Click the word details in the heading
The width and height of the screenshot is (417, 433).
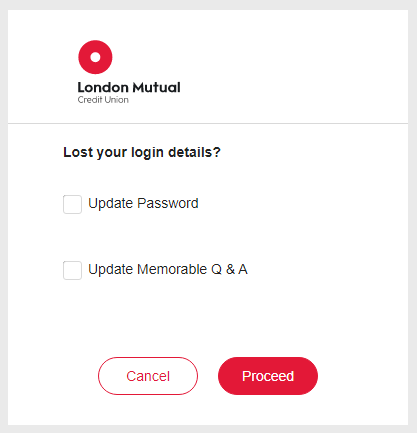[x=190, y=152]
